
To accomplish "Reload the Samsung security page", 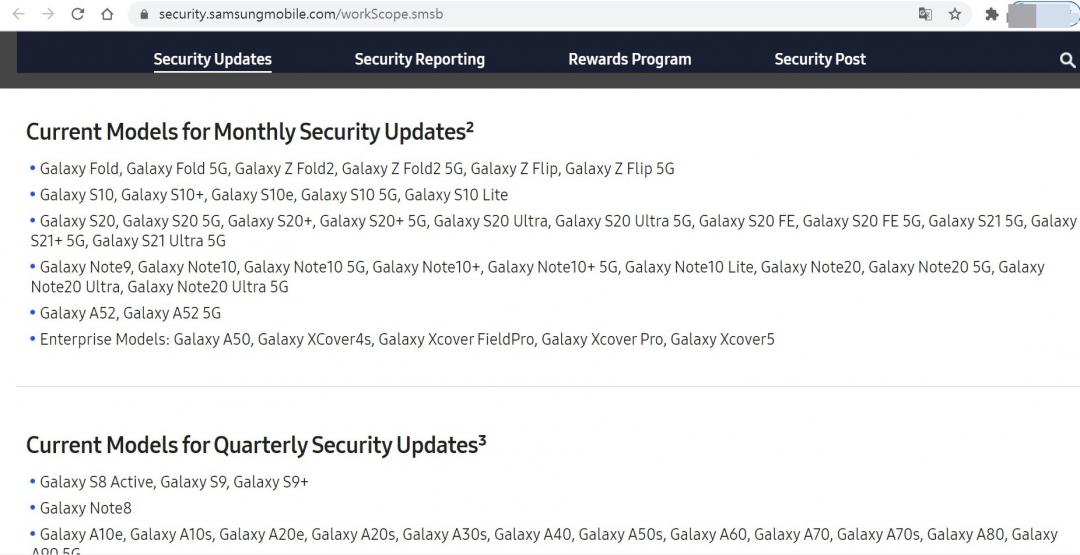I will 78,14.
